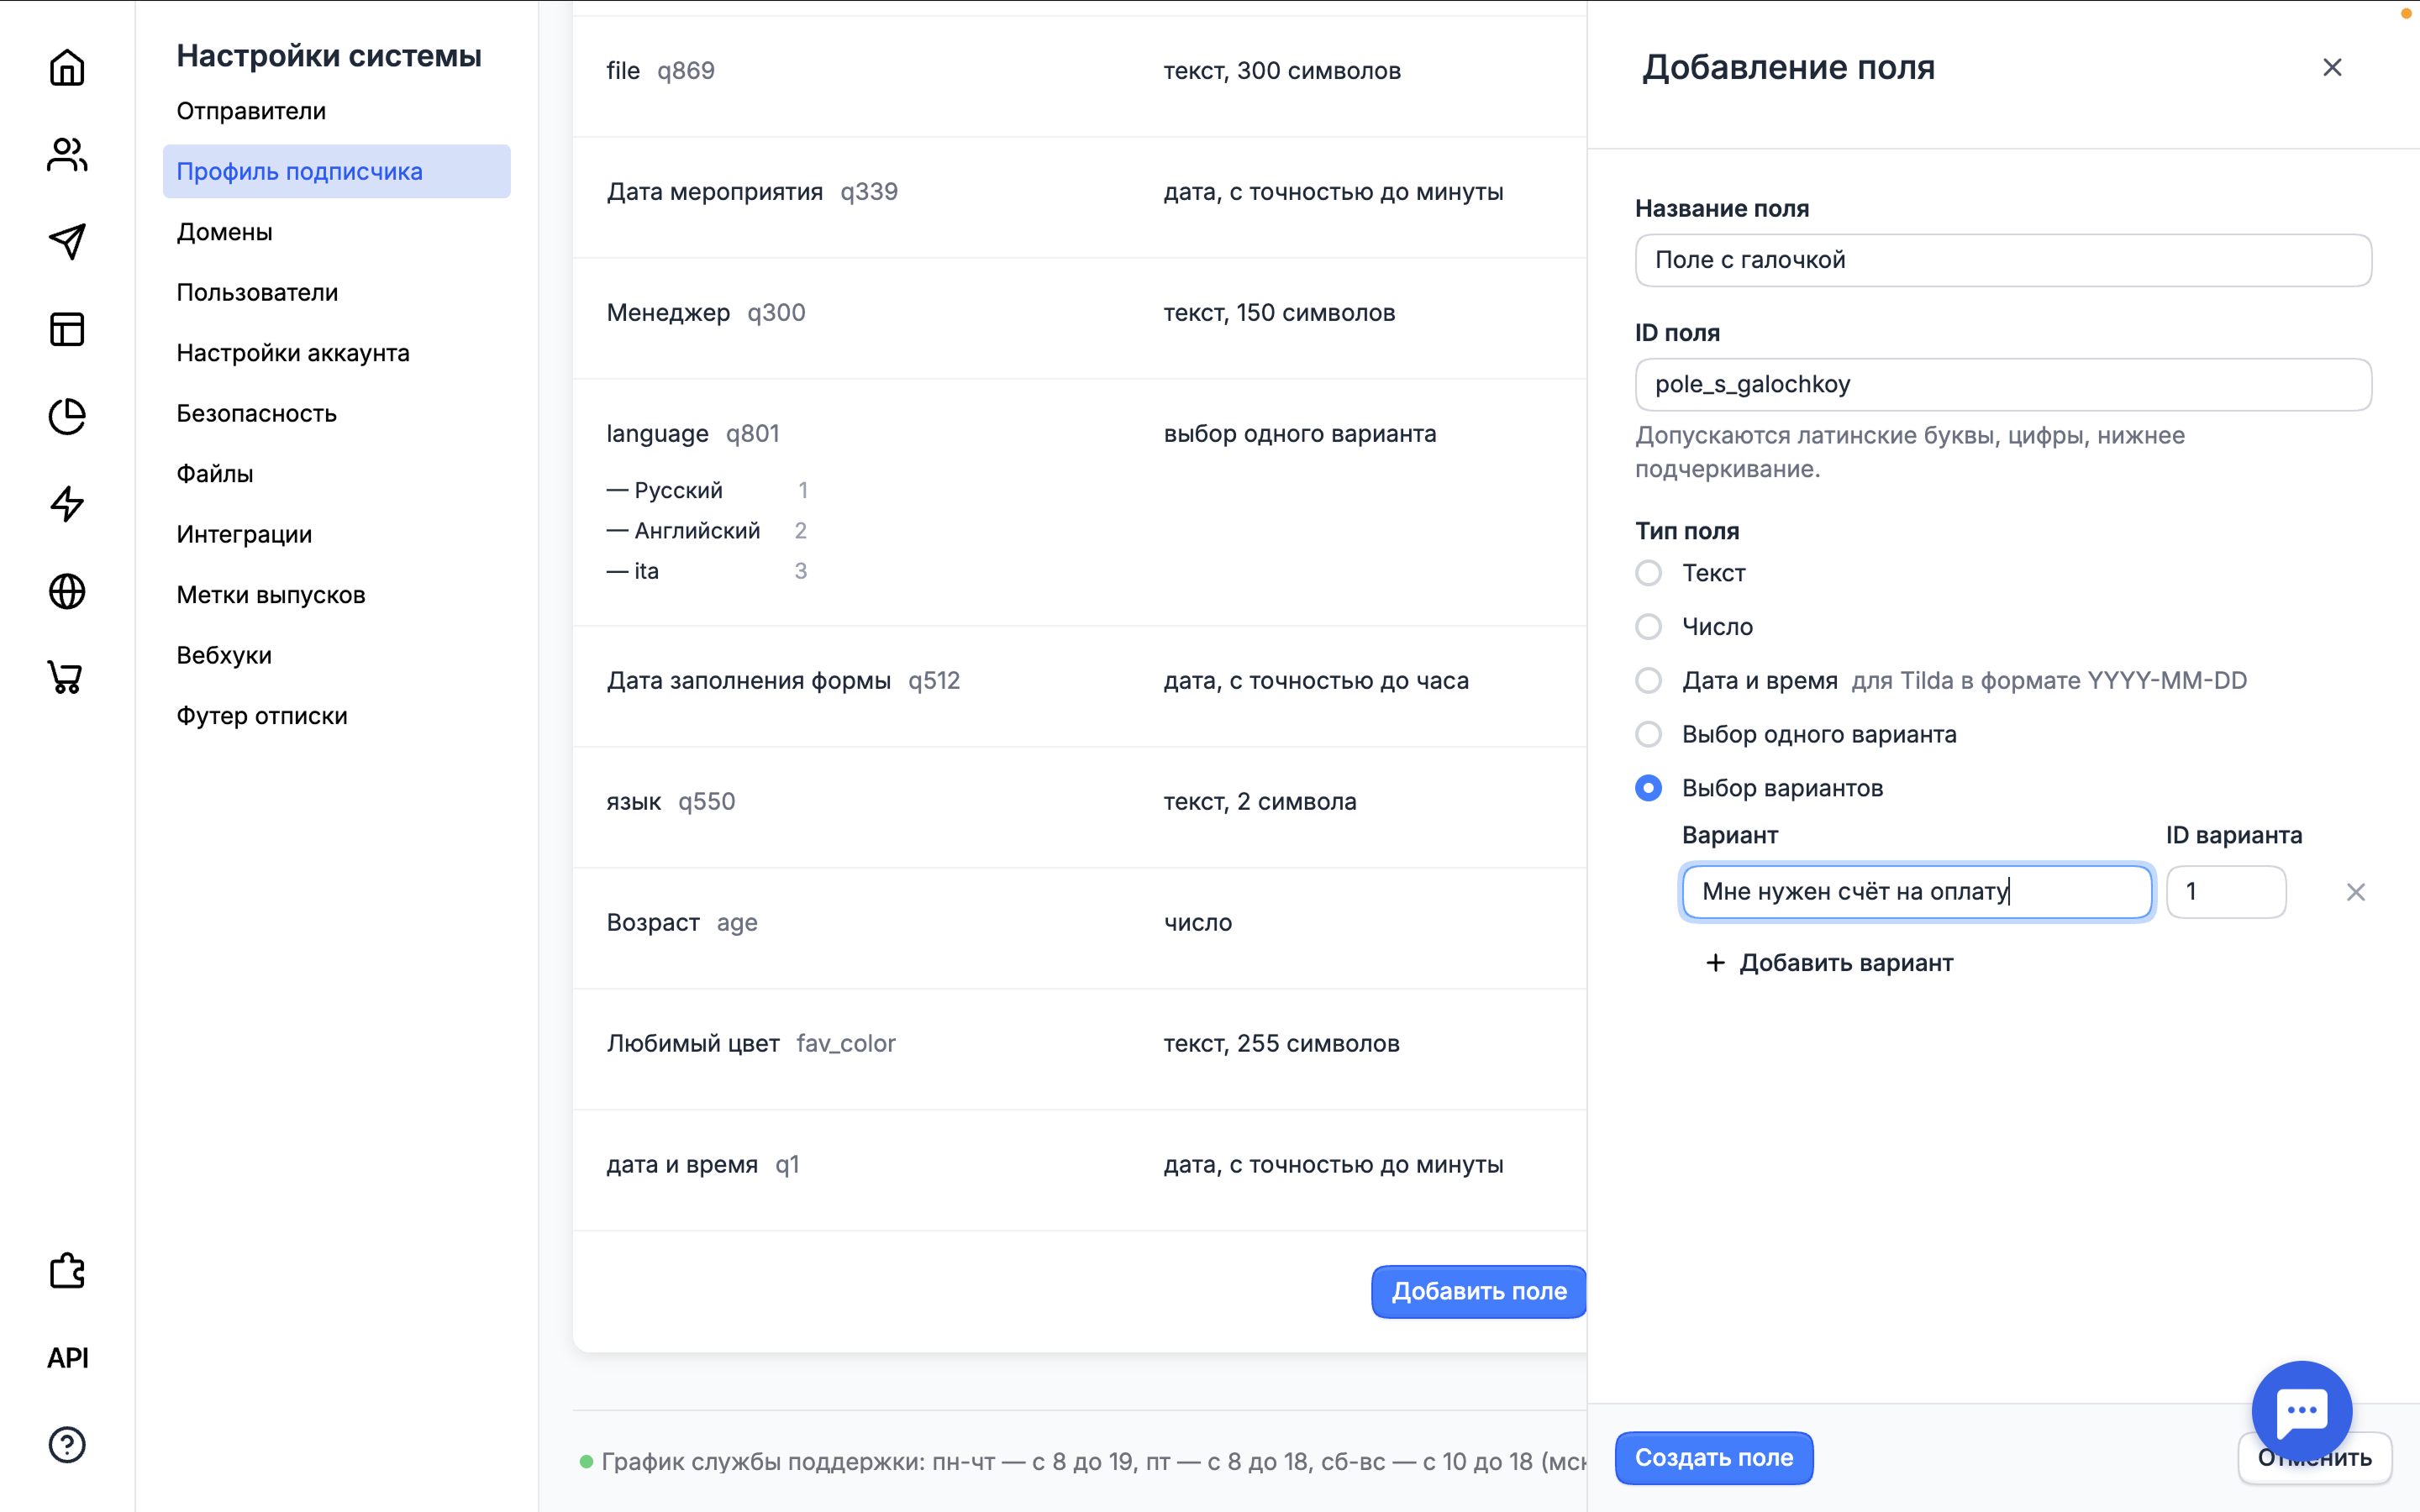Open the templates layout icon
The height and width of the screenshot is (1512, 2420).
pyautogui.click(x=67, y=329)
